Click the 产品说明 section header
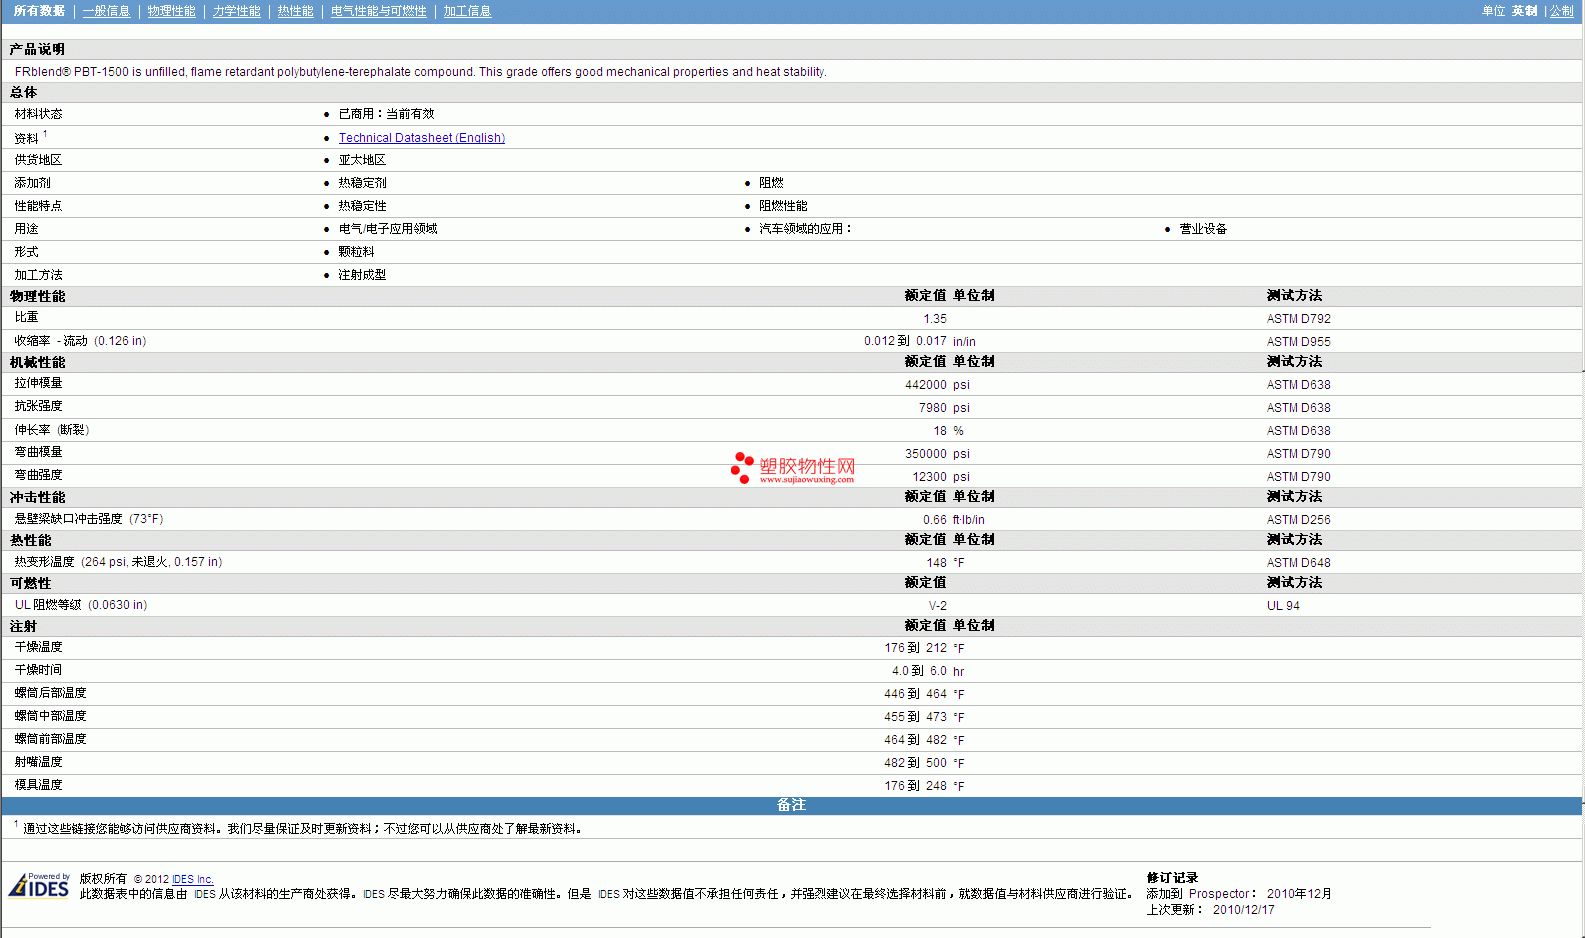 [37, 49]
